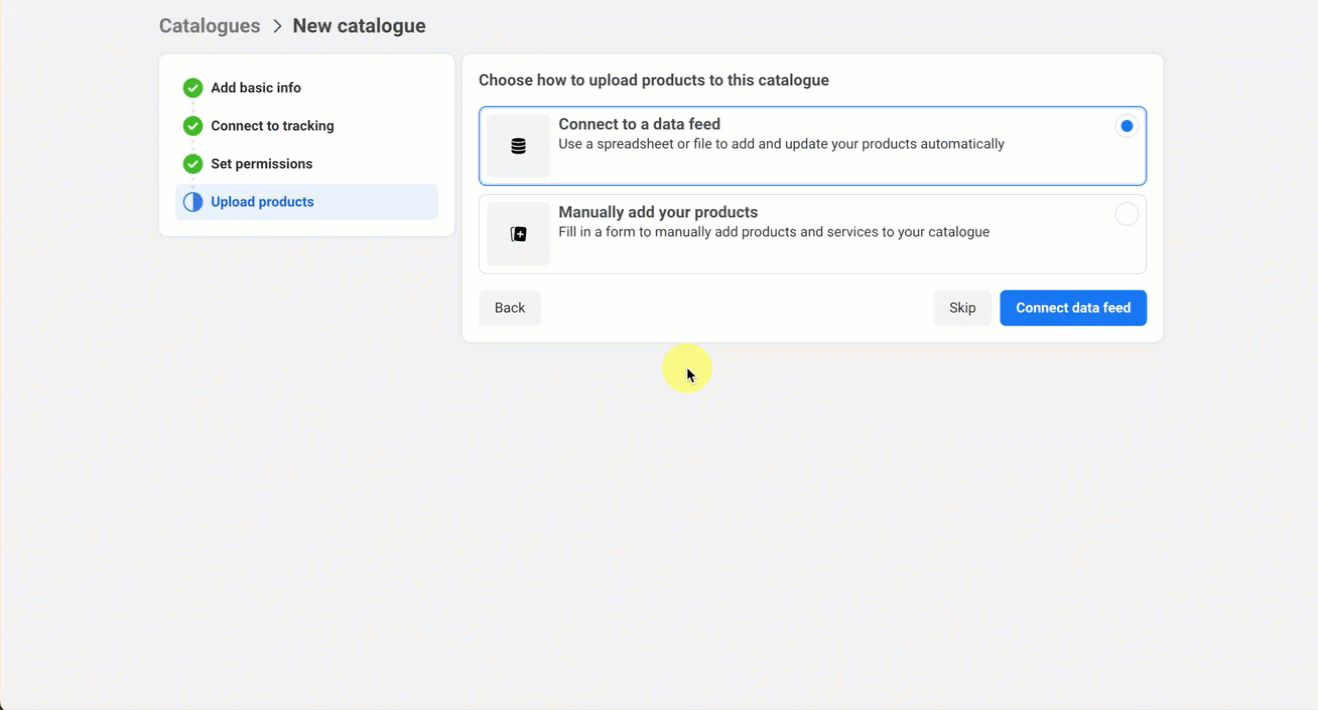This screenshot has height=710, width=1318.
Task: Click the database icon for data feed
Action: 518,146
